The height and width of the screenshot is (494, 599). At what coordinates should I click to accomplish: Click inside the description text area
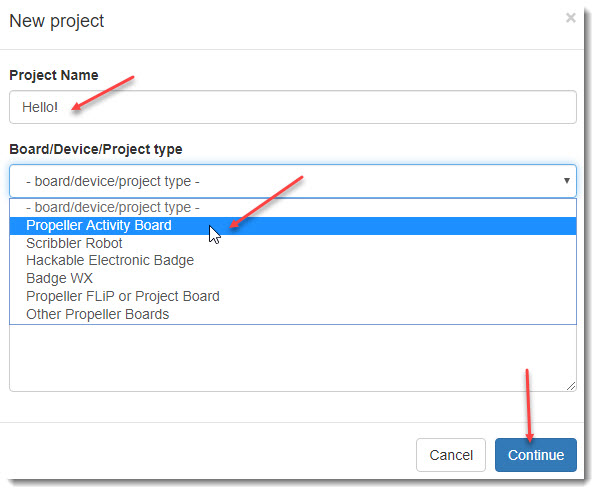[293, 358]
